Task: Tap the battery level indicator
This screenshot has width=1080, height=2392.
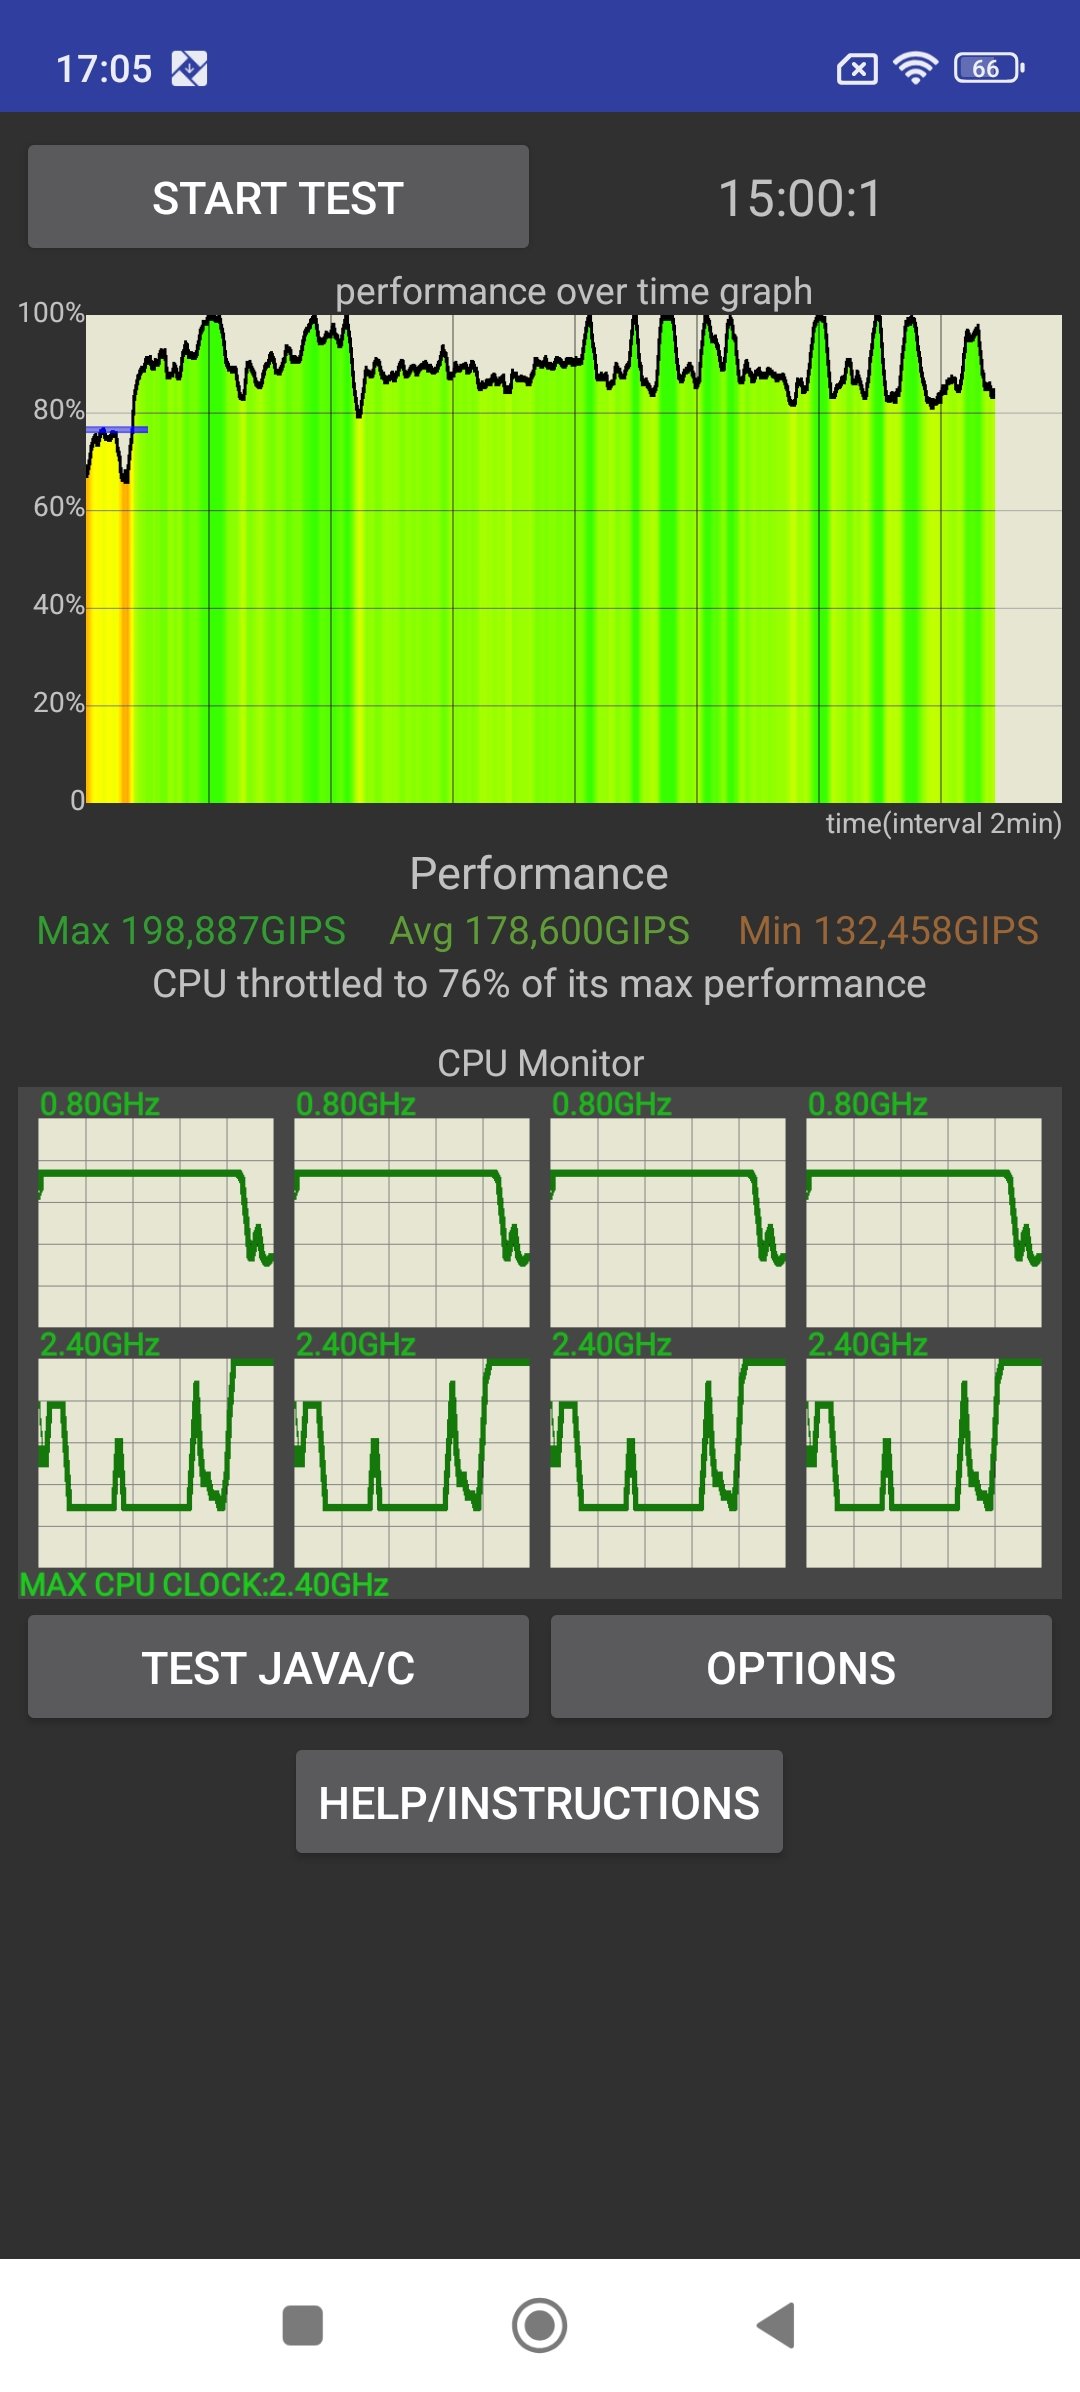Action: click(988, 68)
